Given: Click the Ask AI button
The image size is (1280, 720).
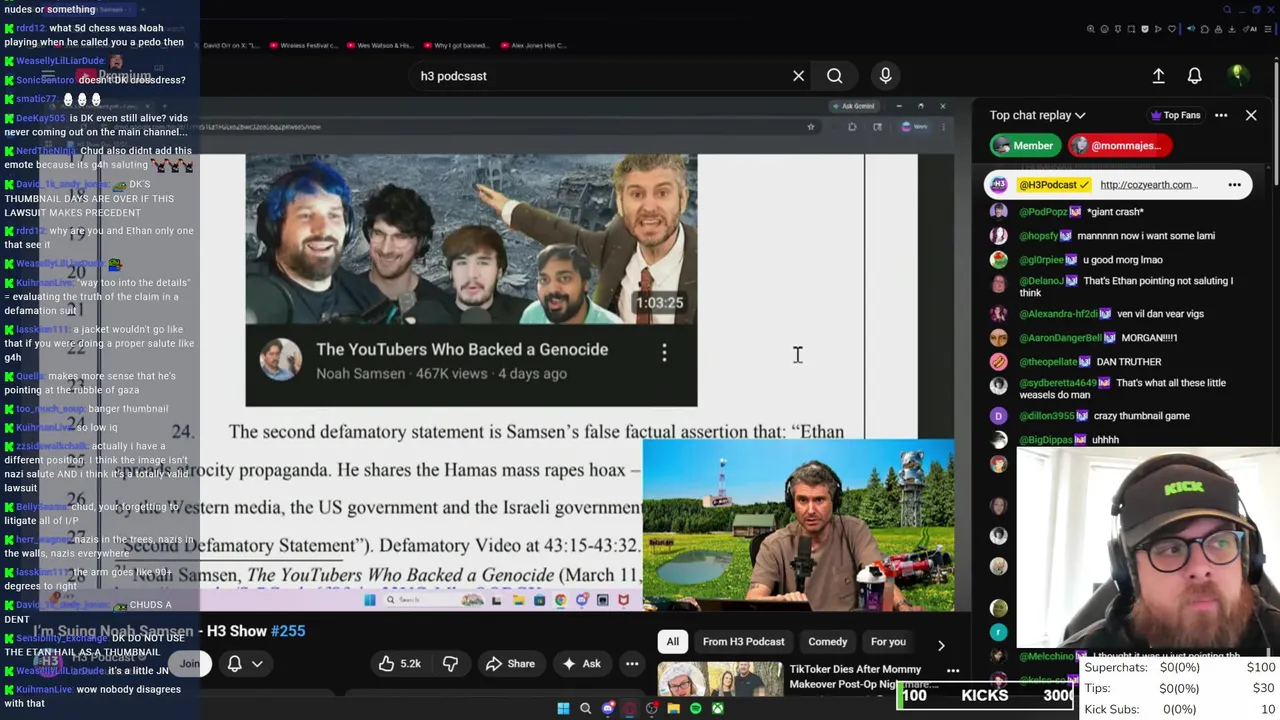Looking at the screenshot, I should click(581, 663).
